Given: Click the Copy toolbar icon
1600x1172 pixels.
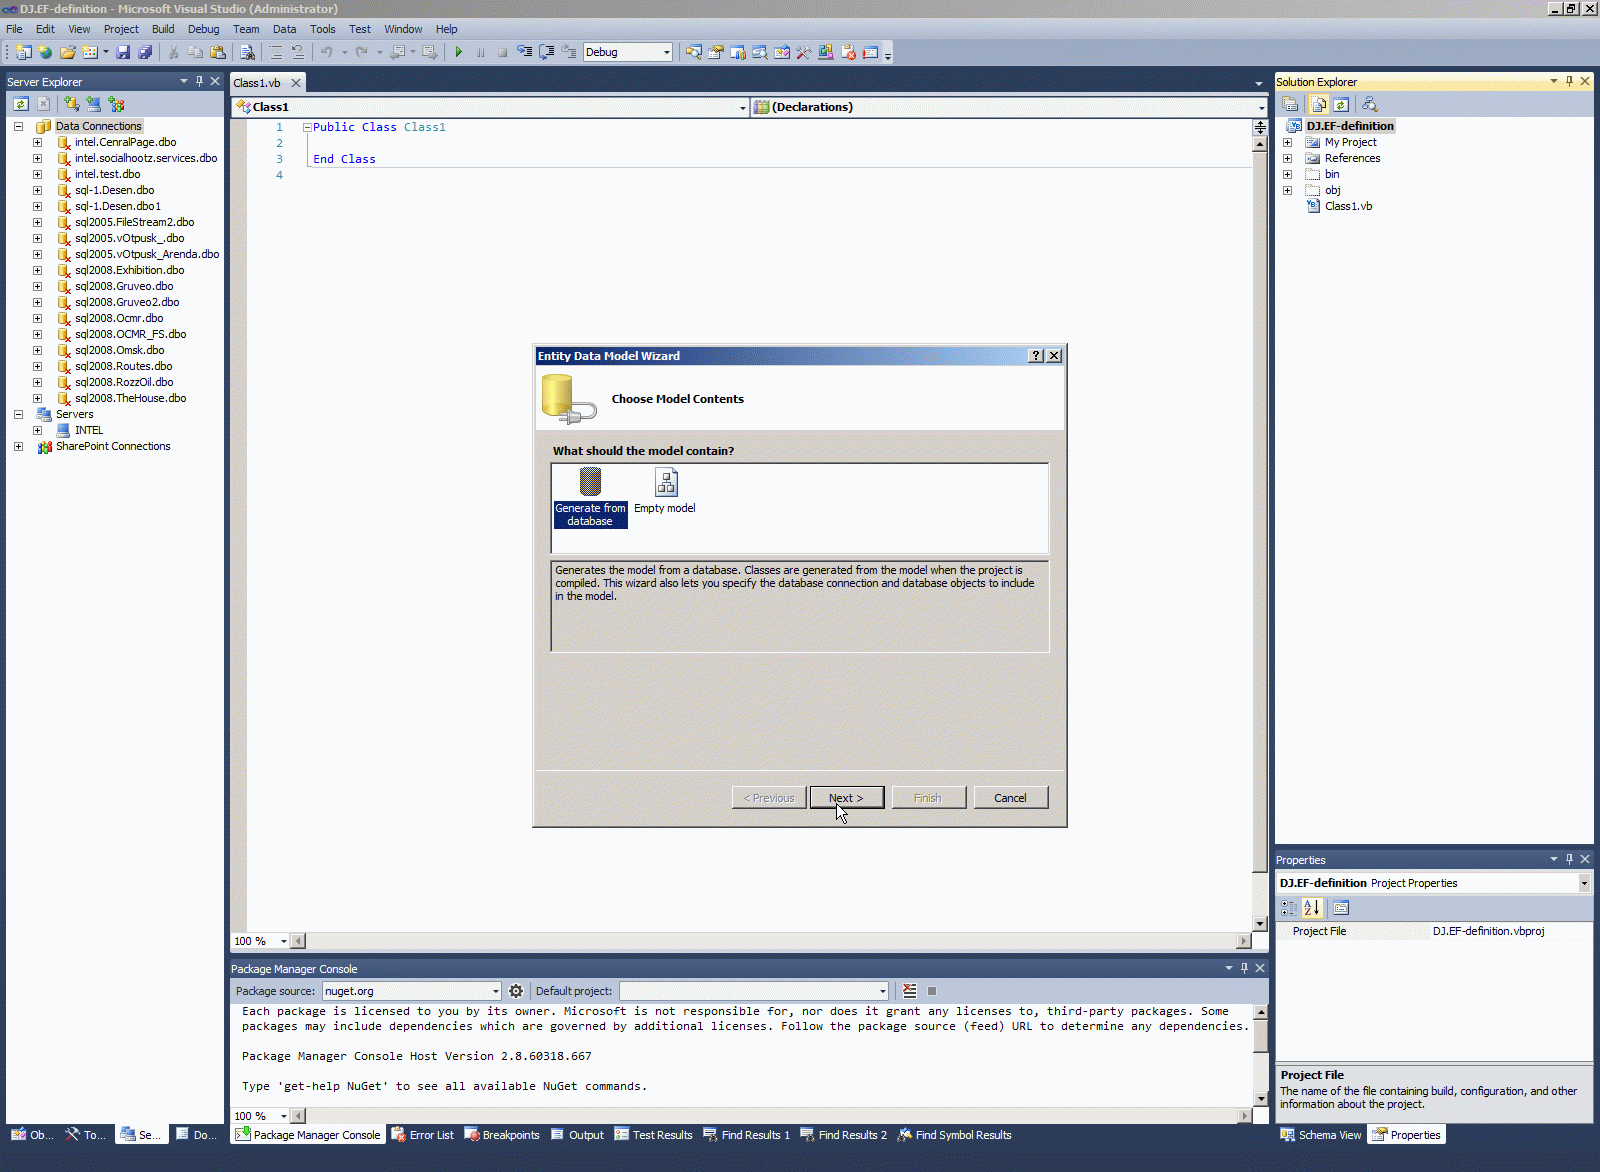Looking at the screenshot, I should coord(196,52).
